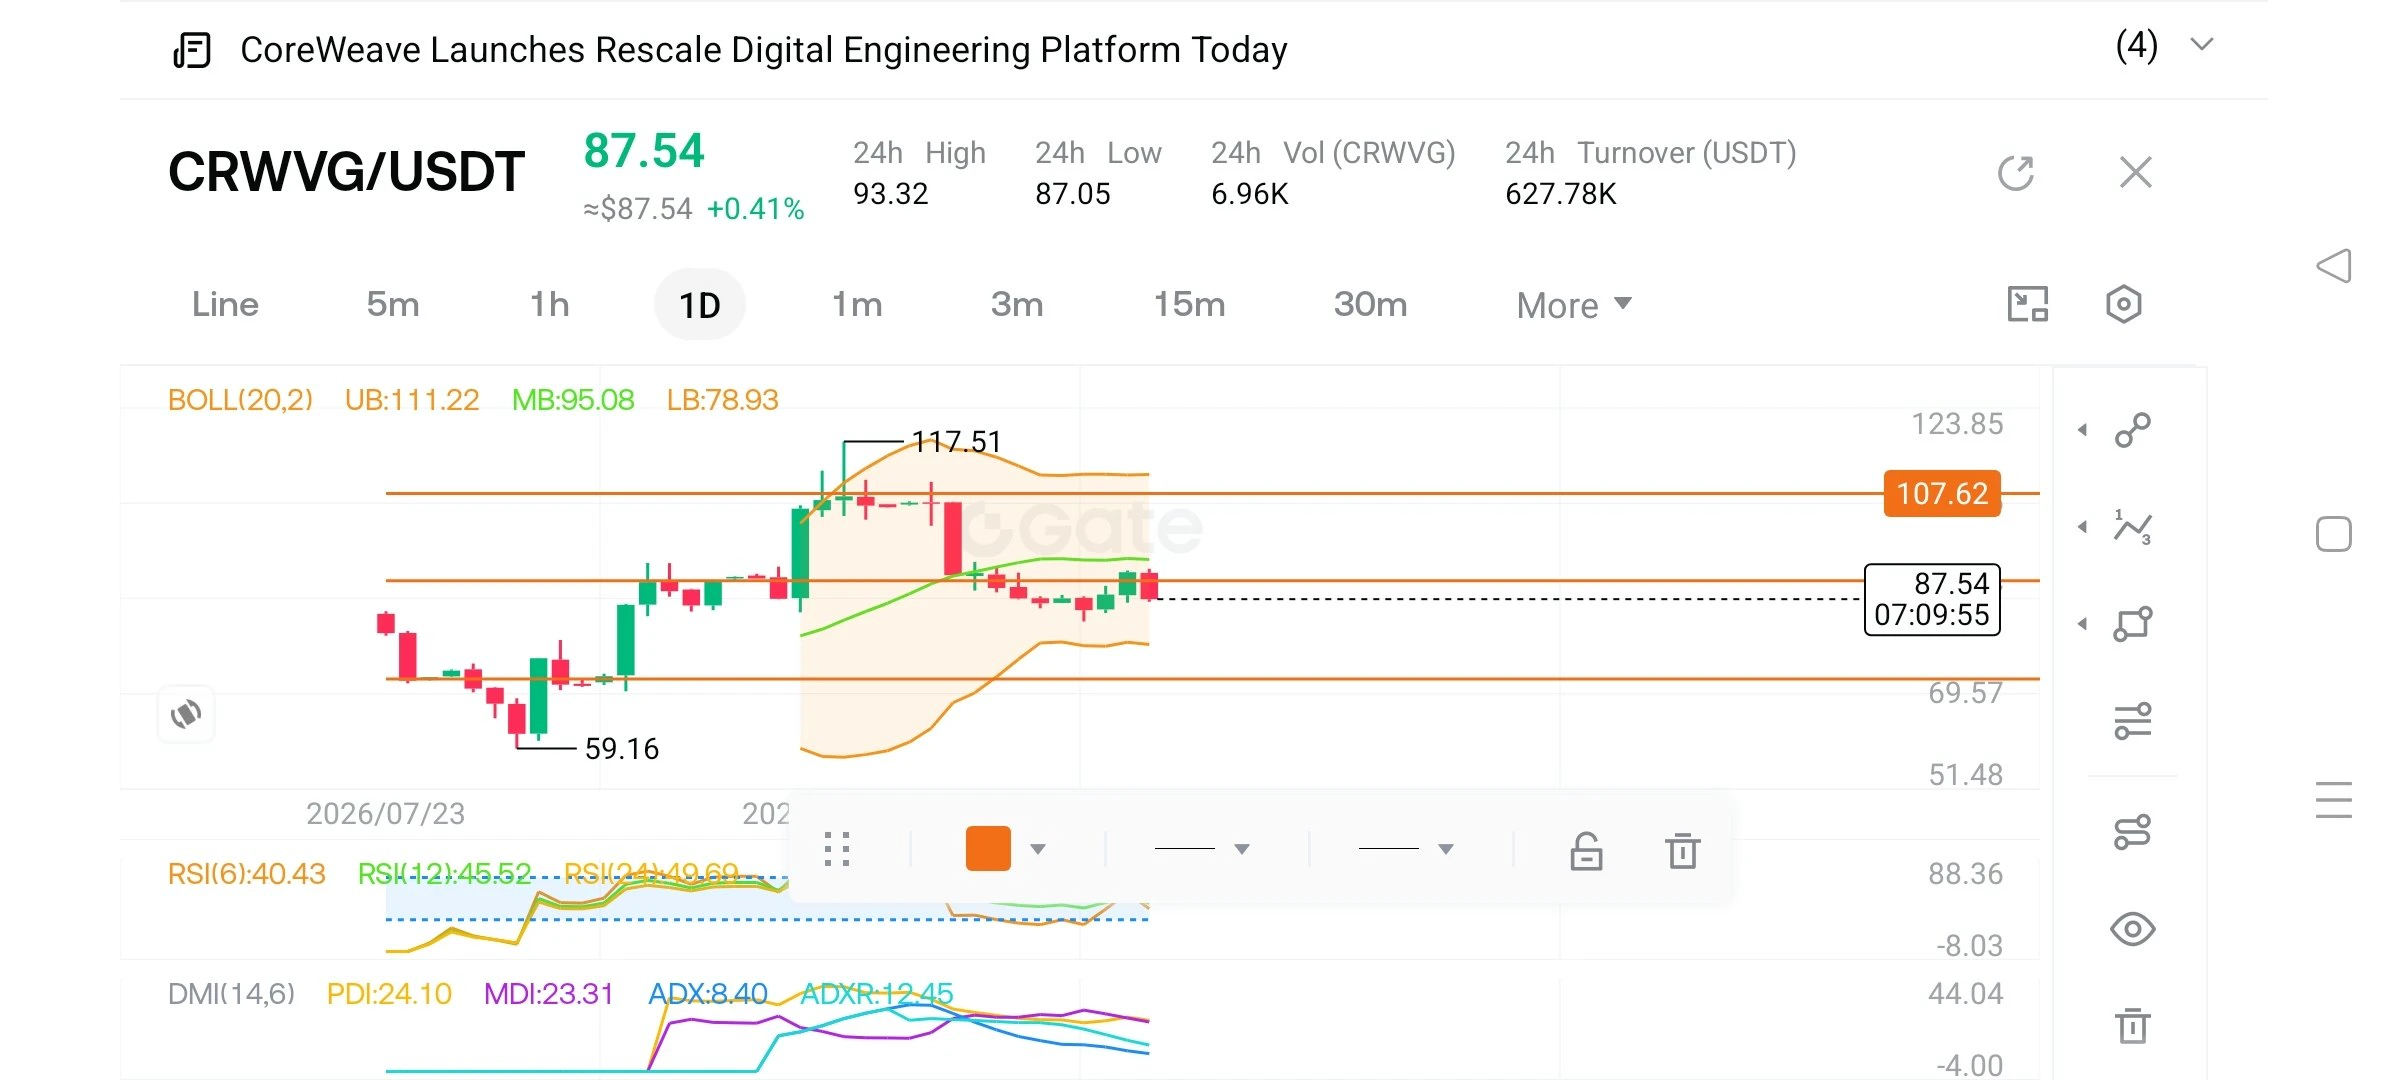
Task: Tap the PDI:24.10 value
Action: 389,994
